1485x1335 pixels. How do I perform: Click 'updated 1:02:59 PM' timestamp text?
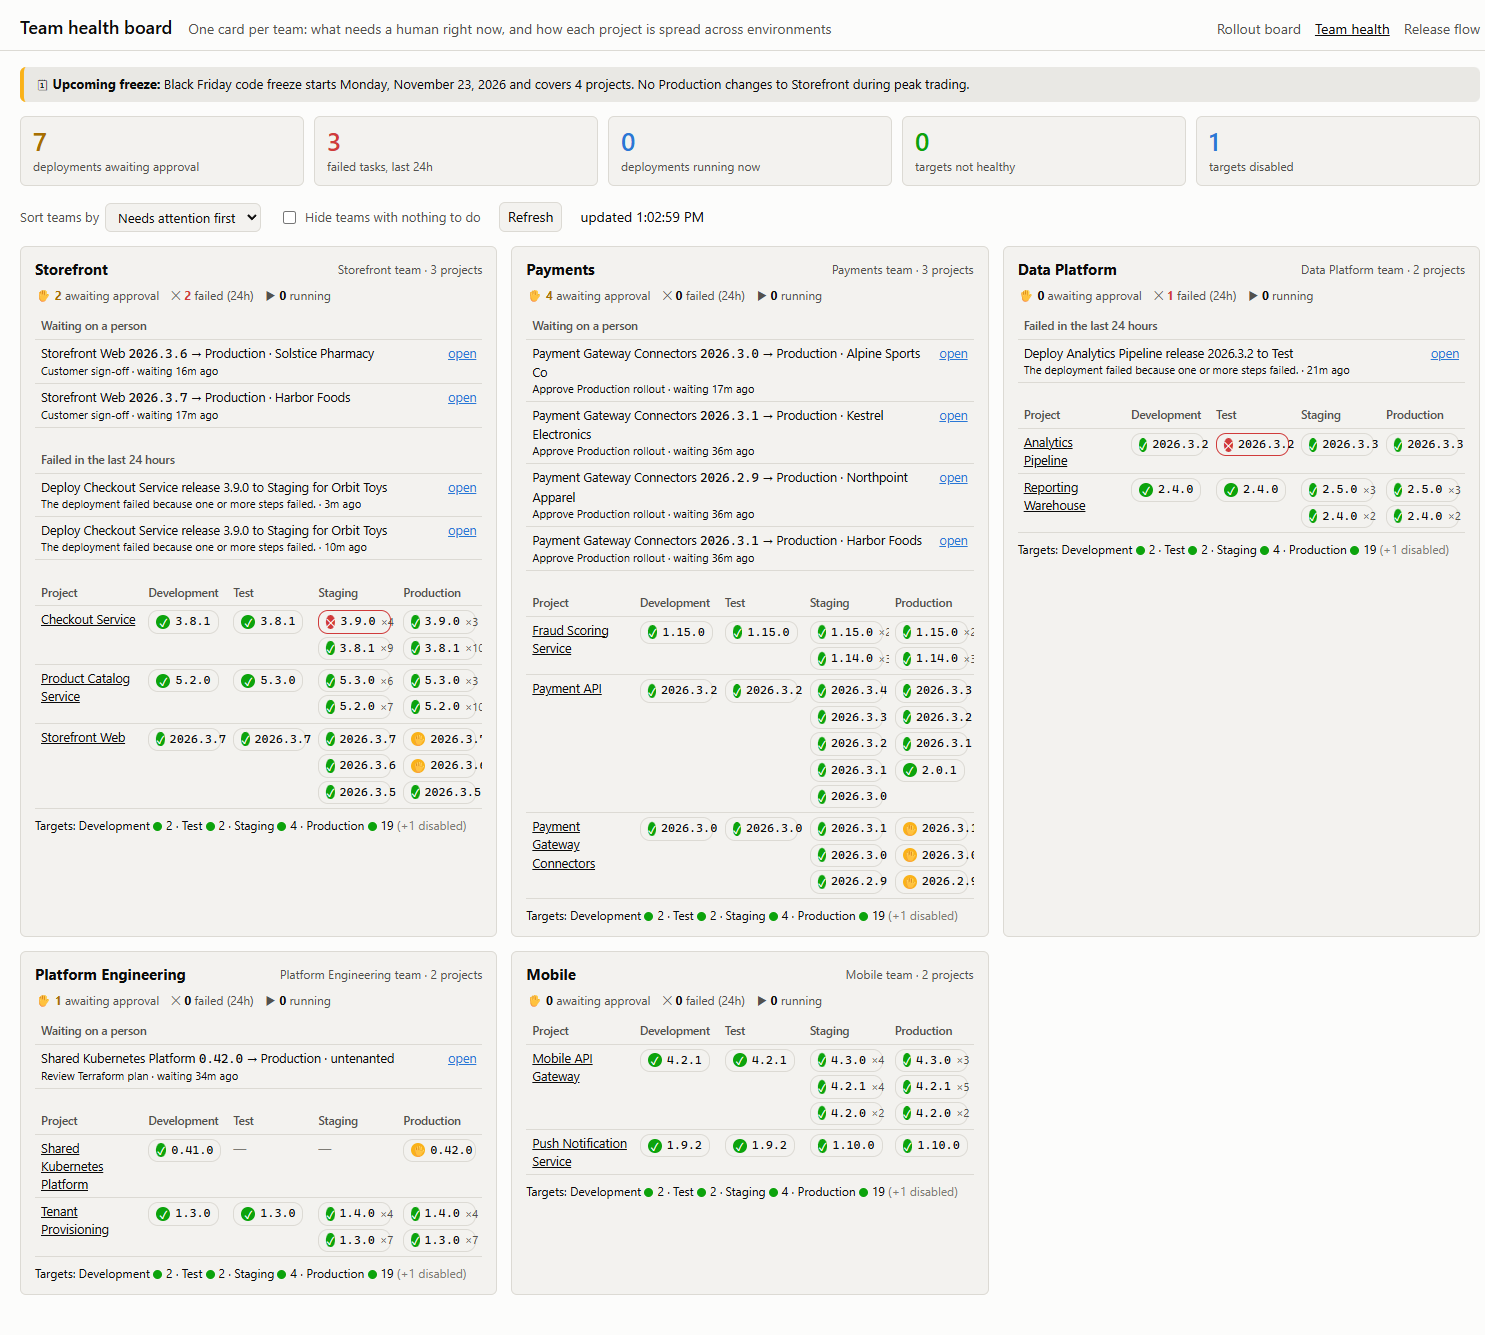pos(642,218)
